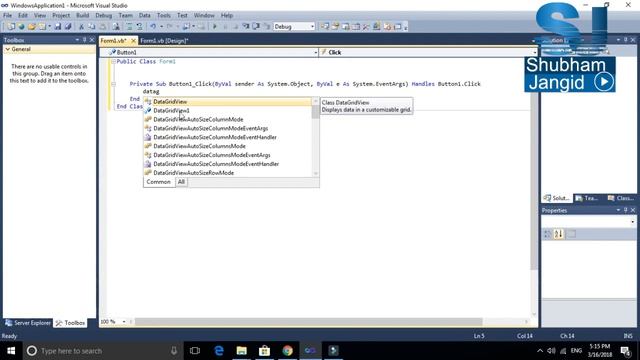Switch to the Server Explorer tab
Viewport: 640px width, 360px height.
[28, 323]
